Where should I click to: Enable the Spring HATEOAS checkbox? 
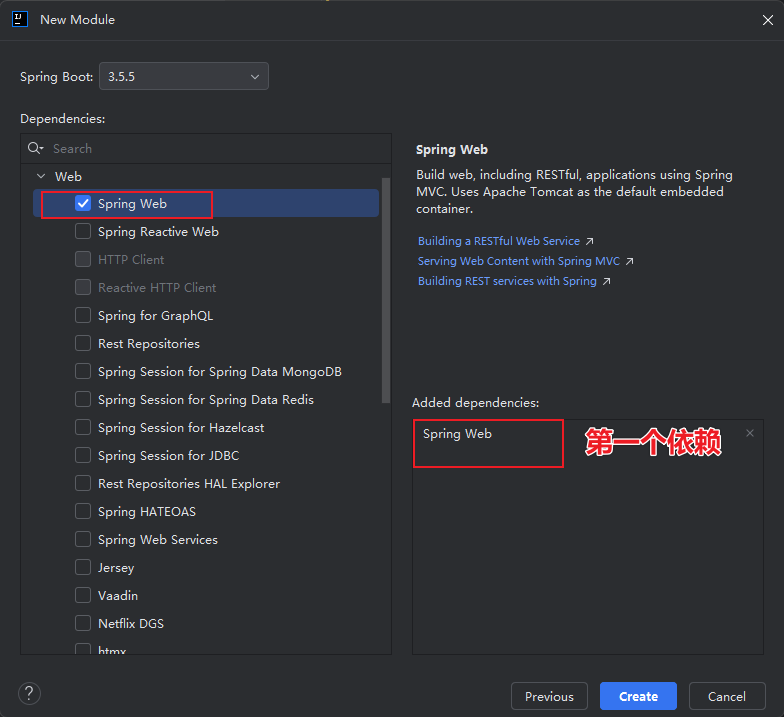(x=83, y=512)
